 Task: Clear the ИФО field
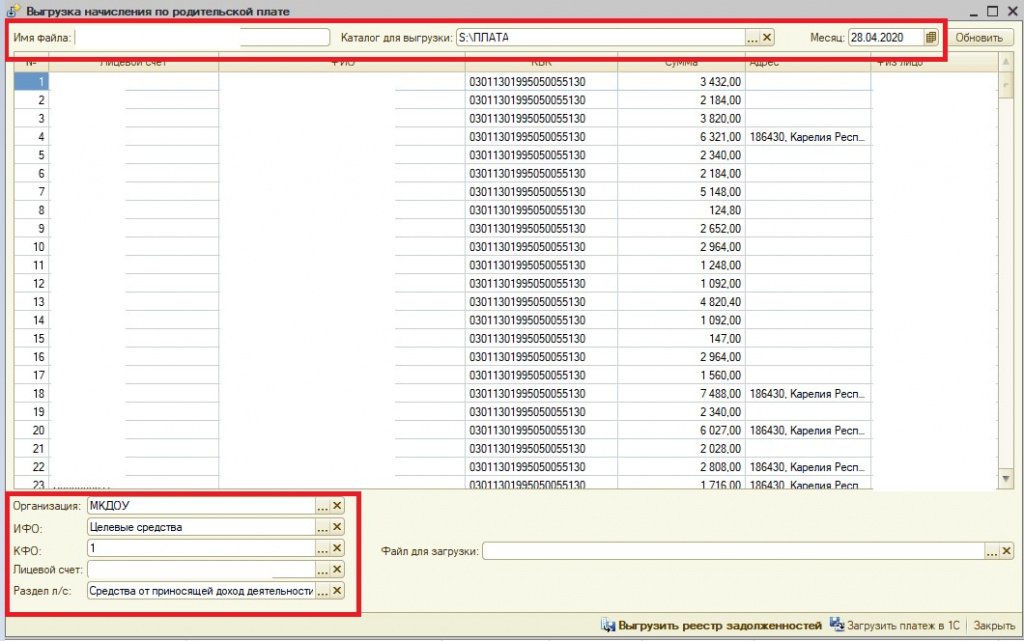tap(337, 527)
